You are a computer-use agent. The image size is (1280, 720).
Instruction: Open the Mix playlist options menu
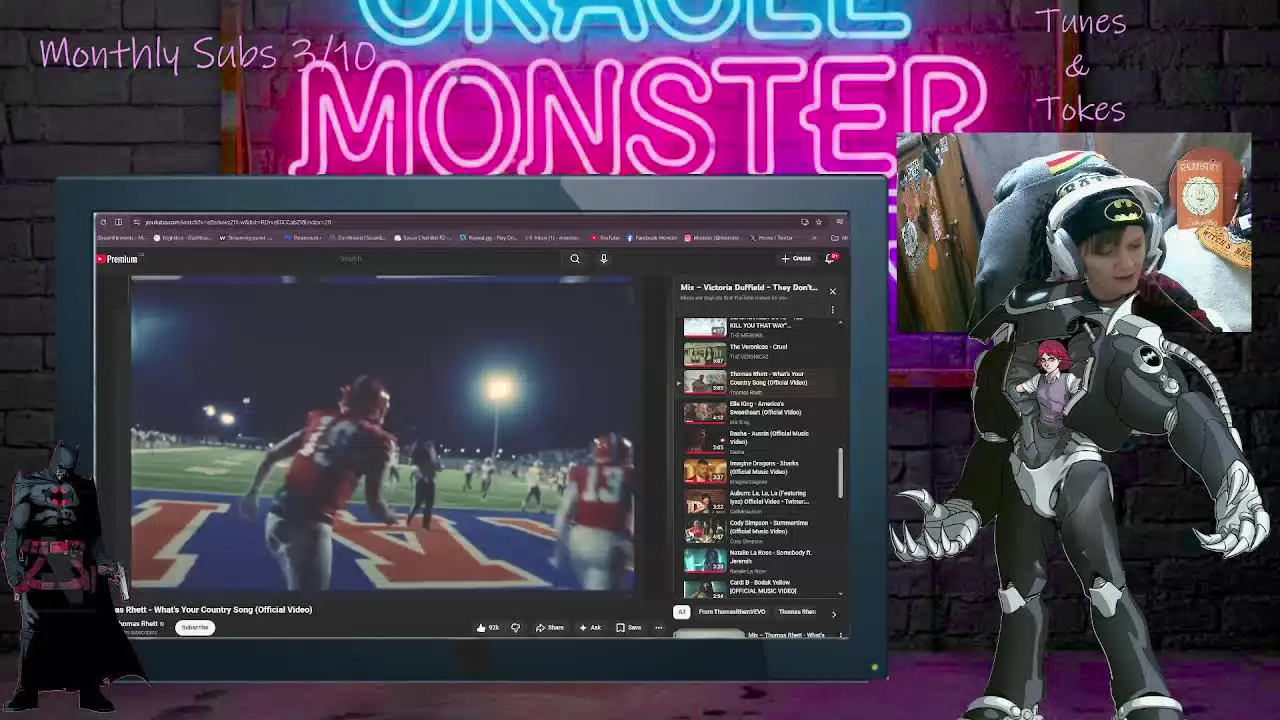pyautogui.click(x=832, y=310)
